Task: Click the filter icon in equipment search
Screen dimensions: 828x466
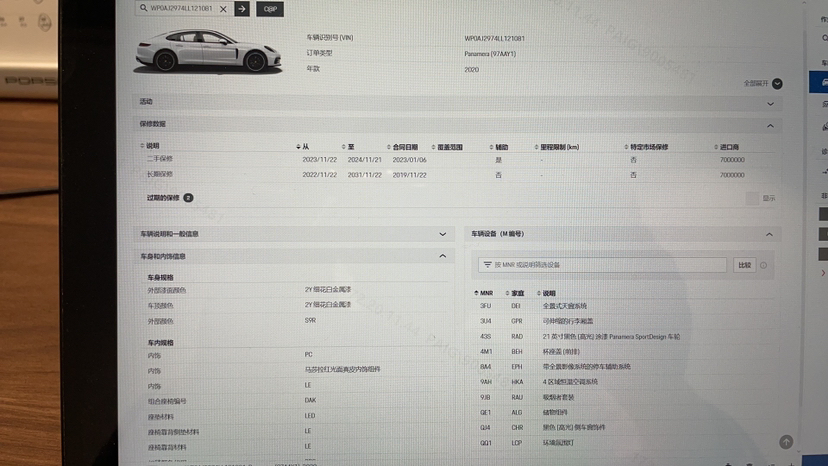Action: [x=487, y=265]
